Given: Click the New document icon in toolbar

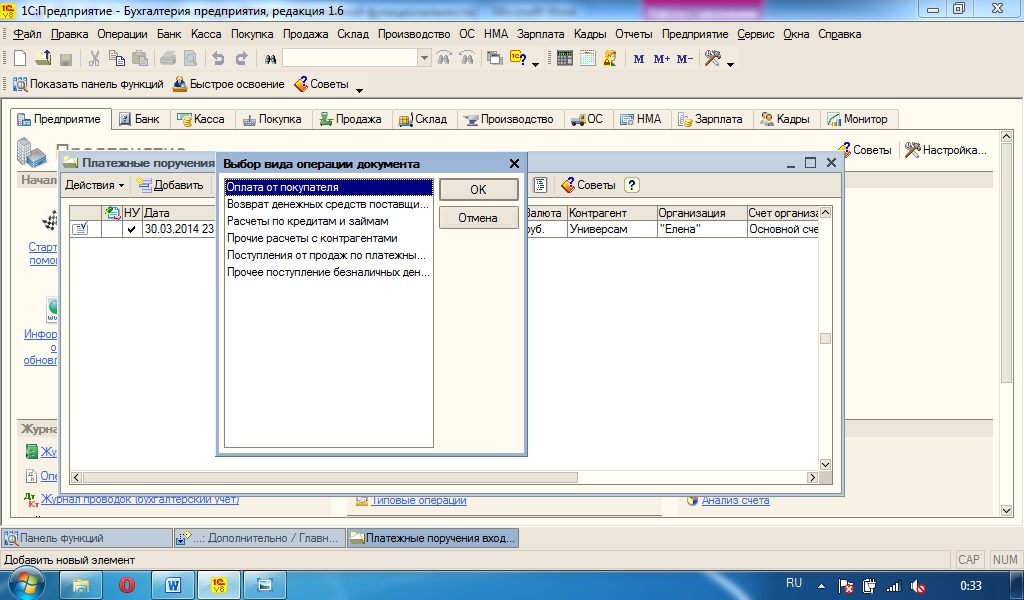Looking at the screenshot, I should [x=22, y=59].
